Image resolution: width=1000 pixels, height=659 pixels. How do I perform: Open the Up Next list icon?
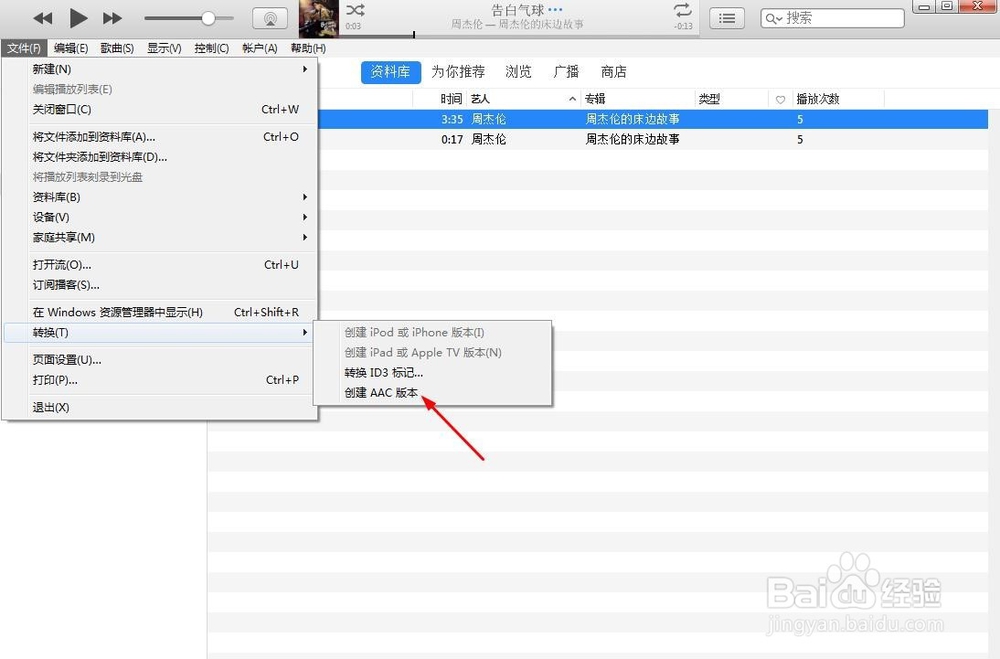[727, 19]
